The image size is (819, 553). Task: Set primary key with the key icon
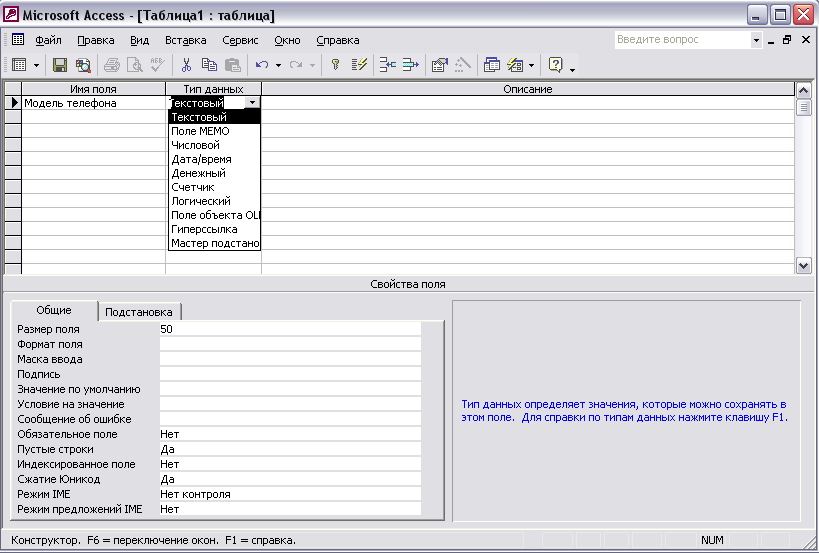335,65
